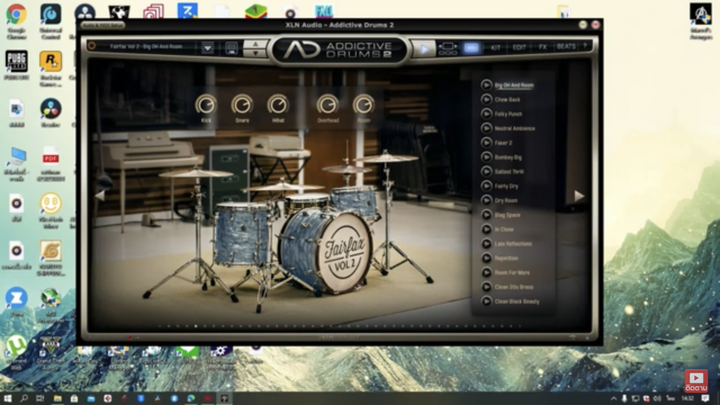Play the Fairly Dry preset preview
Image resolution: width=720 pixels, height=405 pixels.
click(x=486, y=186)
